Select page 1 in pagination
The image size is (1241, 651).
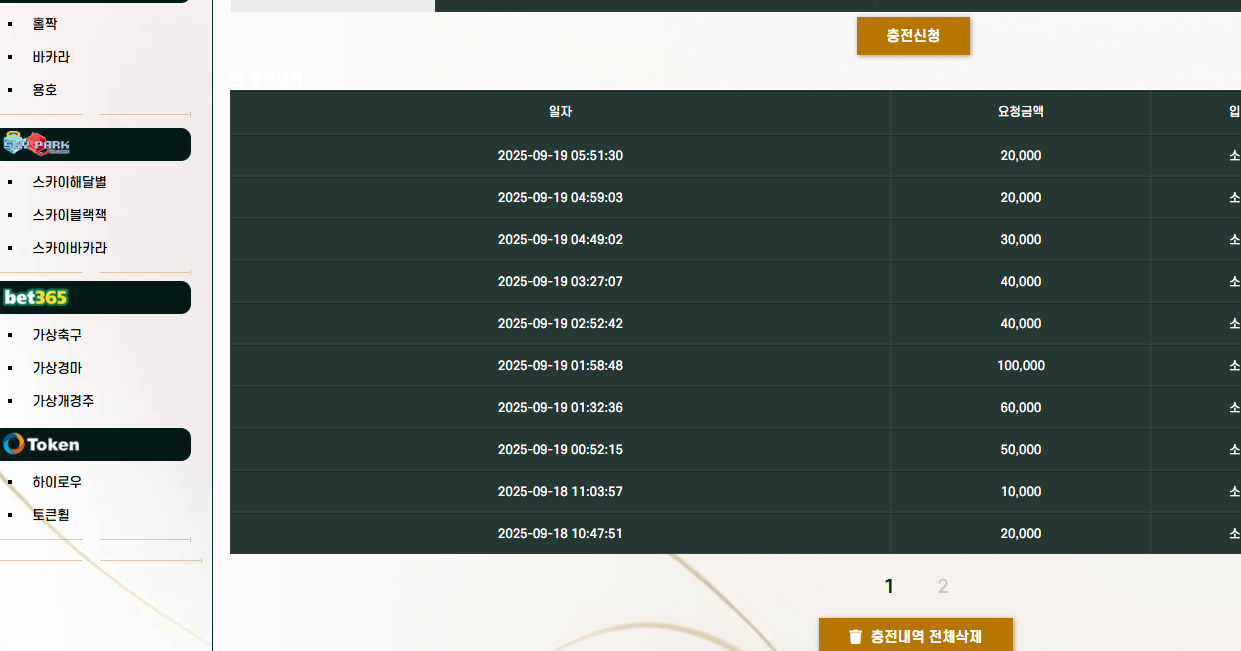(x=889, y=587)
